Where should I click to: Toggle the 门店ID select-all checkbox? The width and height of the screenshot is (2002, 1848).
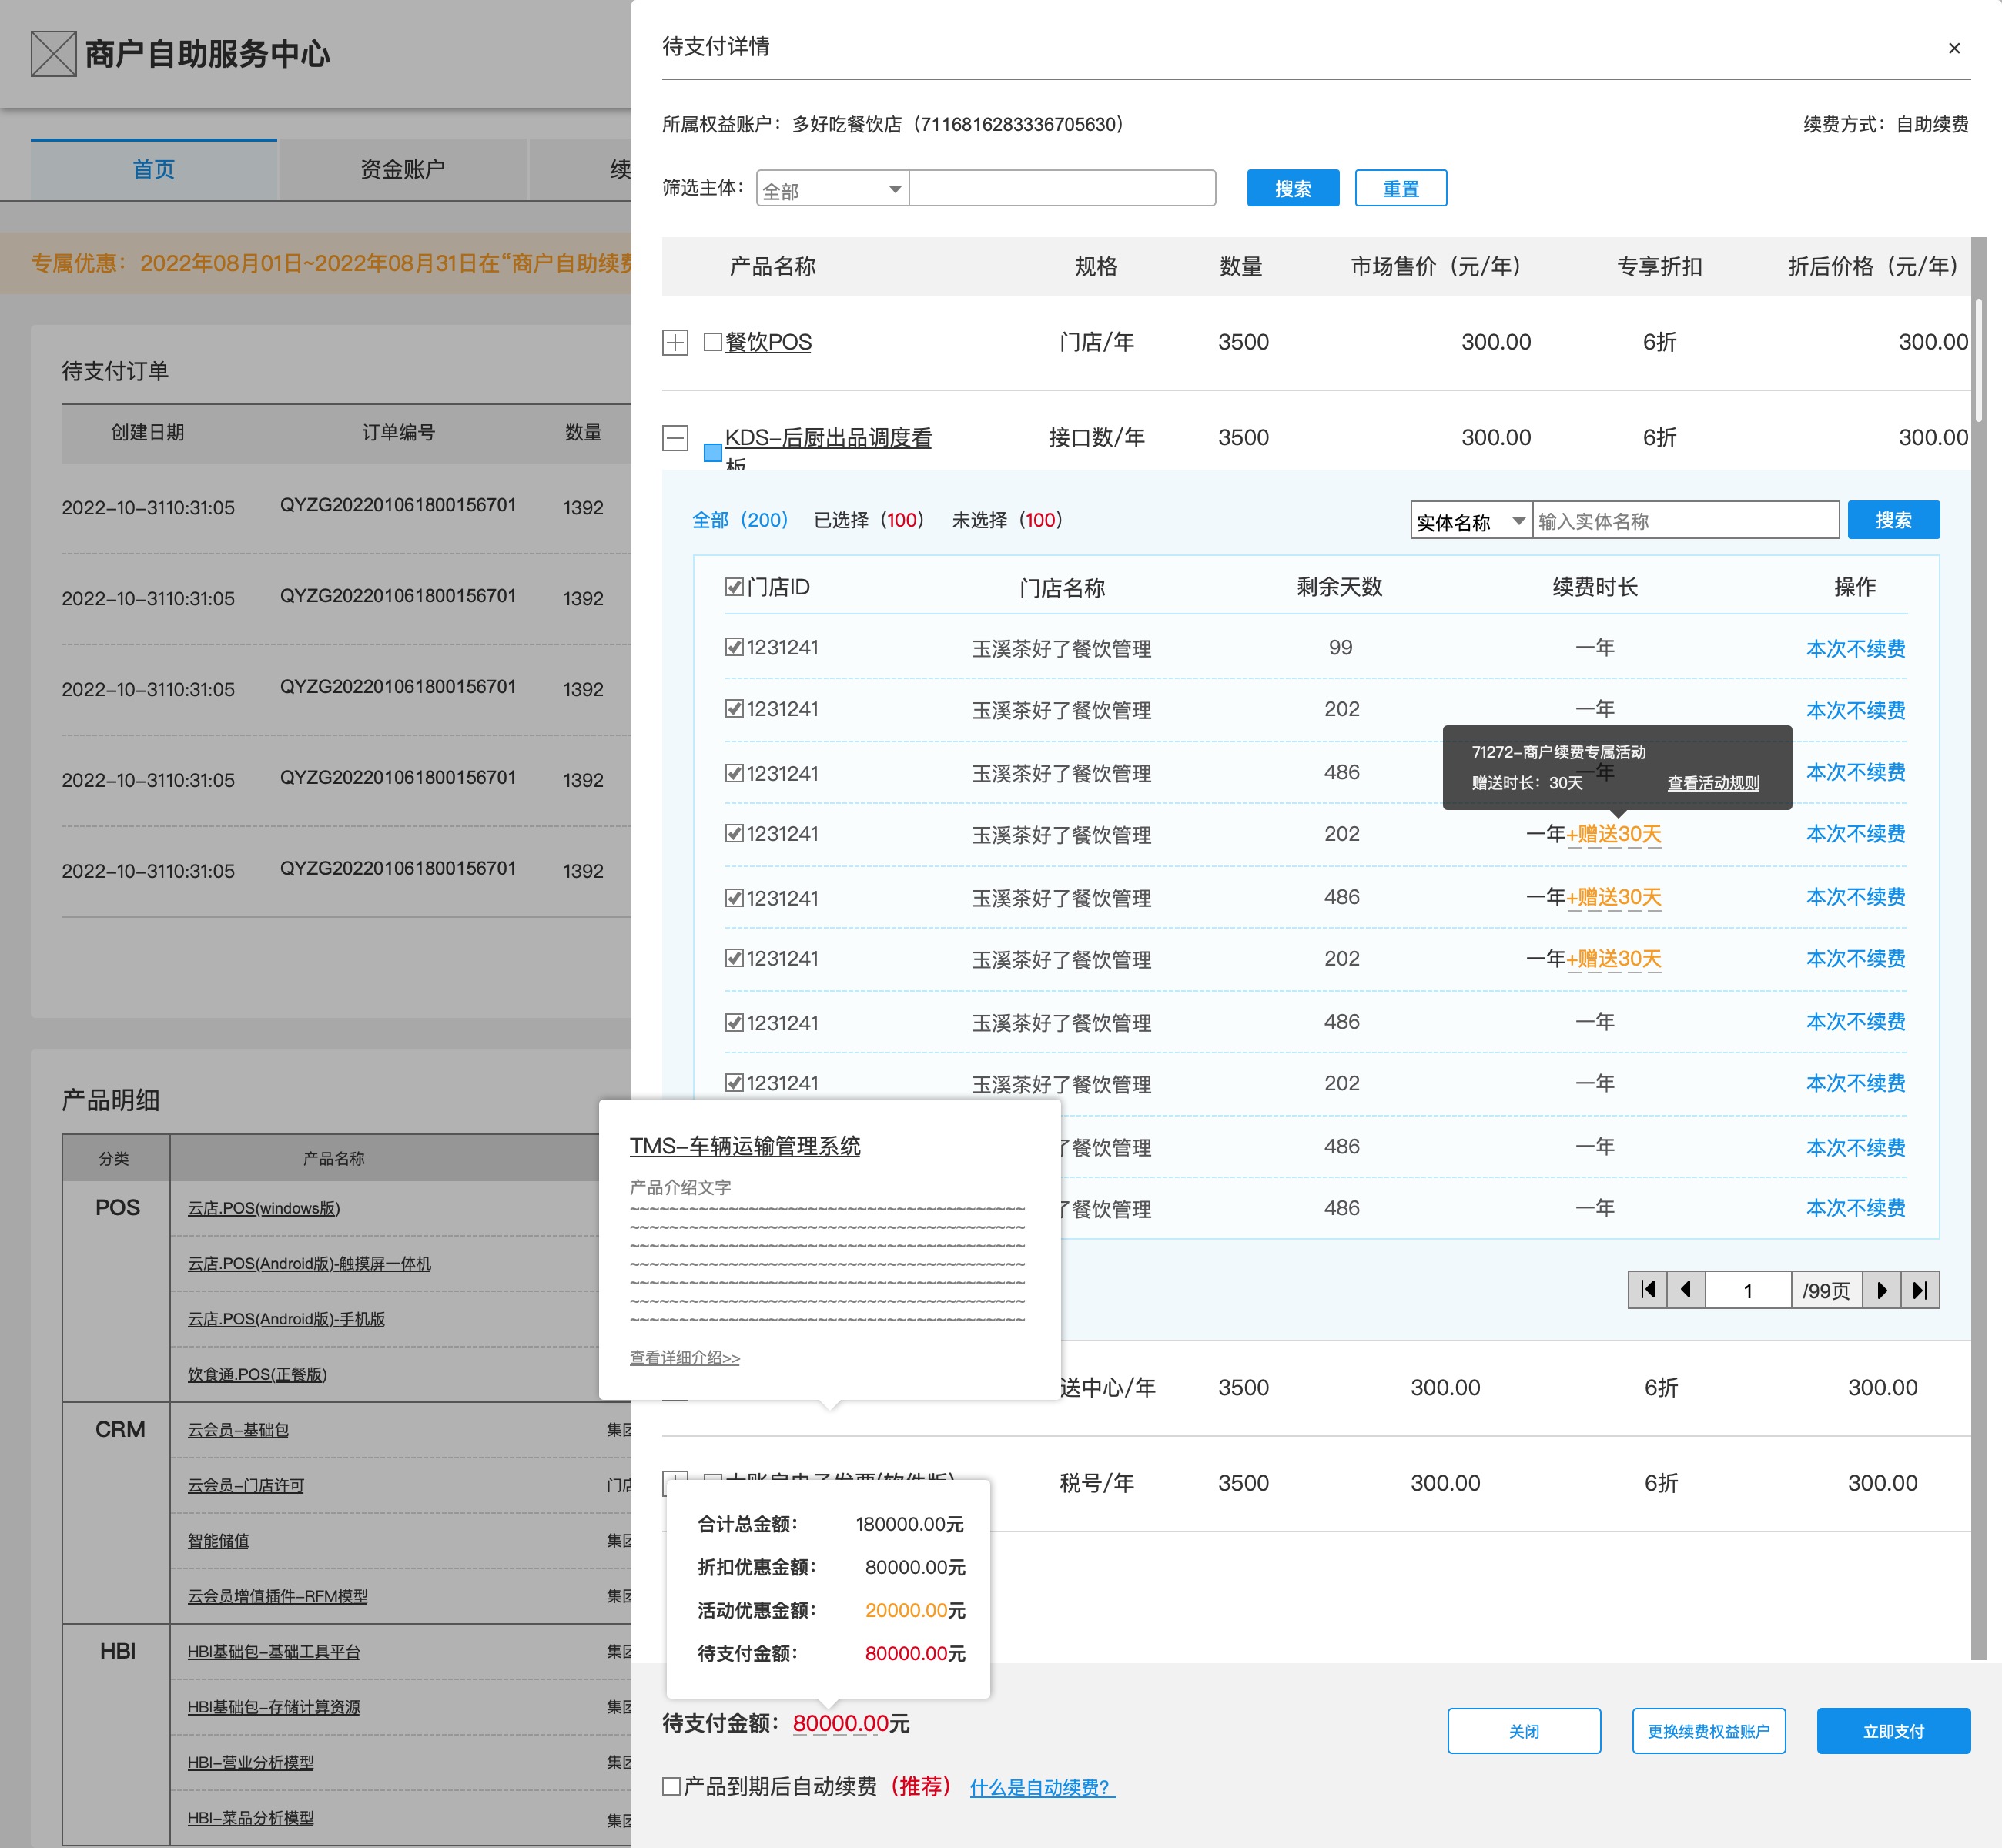point(734,587)
